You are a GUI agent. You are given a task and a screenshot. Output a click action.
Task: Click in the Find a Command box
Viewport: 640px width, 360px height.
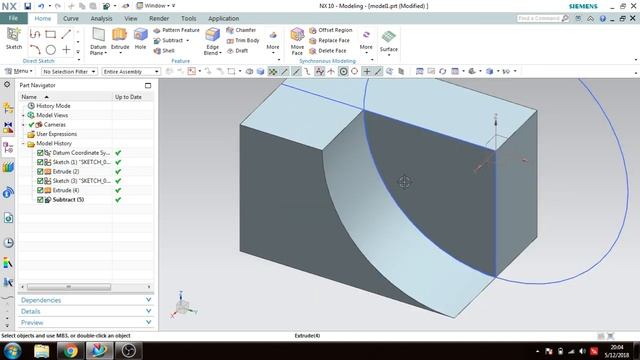(x=539, y=18)
